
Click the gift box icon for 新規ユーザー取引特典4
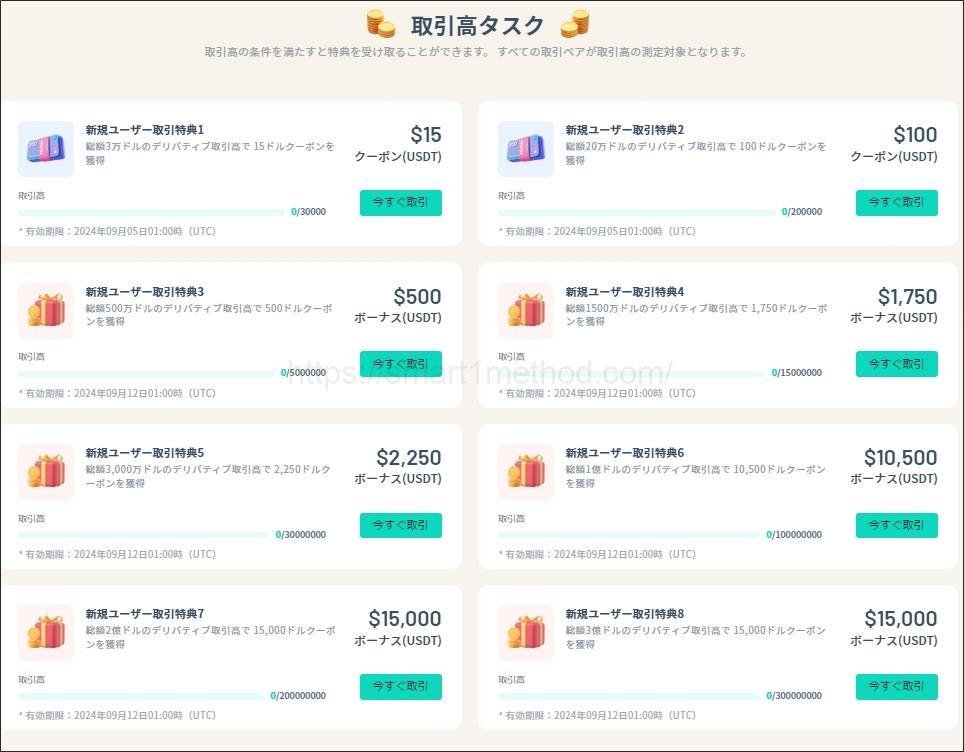coord(526,310)
